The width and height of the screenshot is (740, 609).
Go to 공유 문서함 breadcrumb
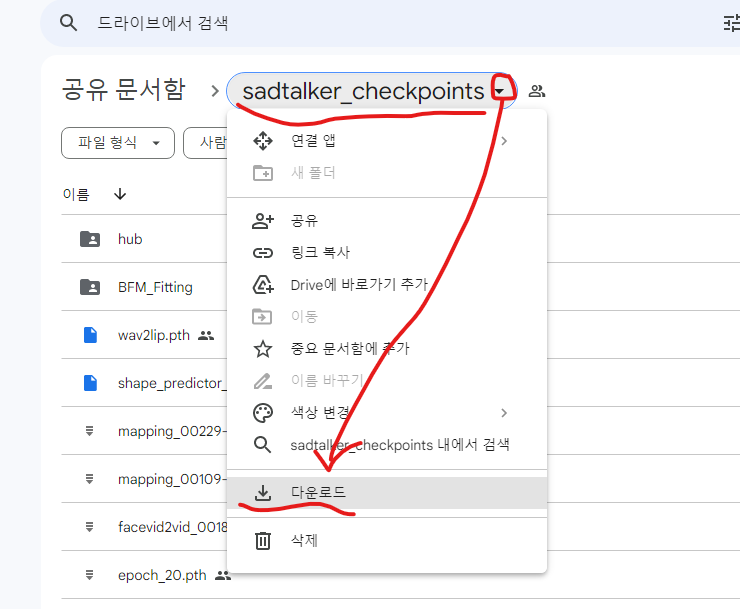[124, 90]
